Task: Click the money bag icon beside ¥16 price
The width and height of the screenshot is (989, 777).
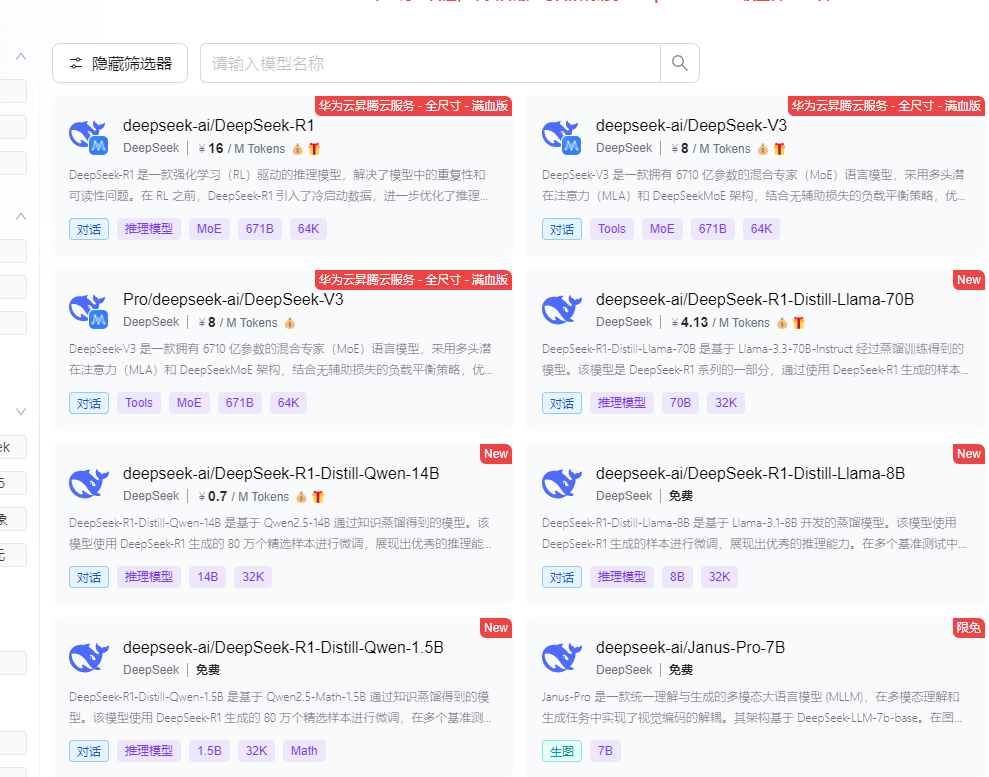Action: point(298,149)
